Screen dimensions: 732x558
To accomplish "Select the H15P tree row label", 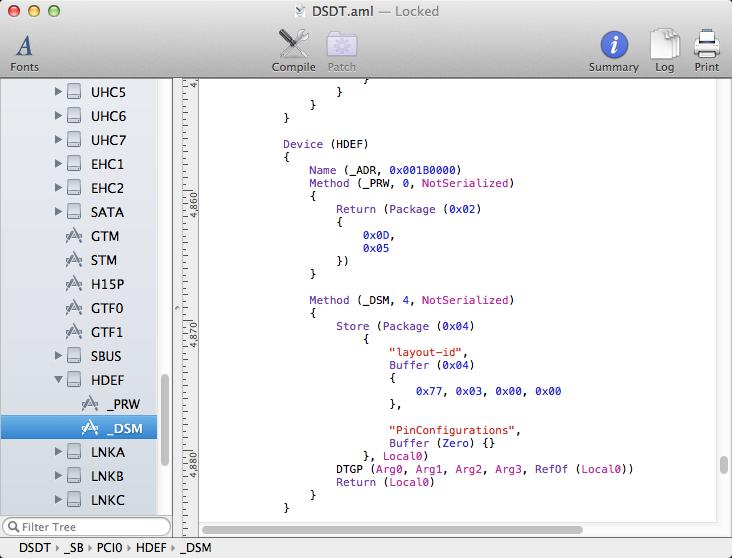I will coord(107,284).
